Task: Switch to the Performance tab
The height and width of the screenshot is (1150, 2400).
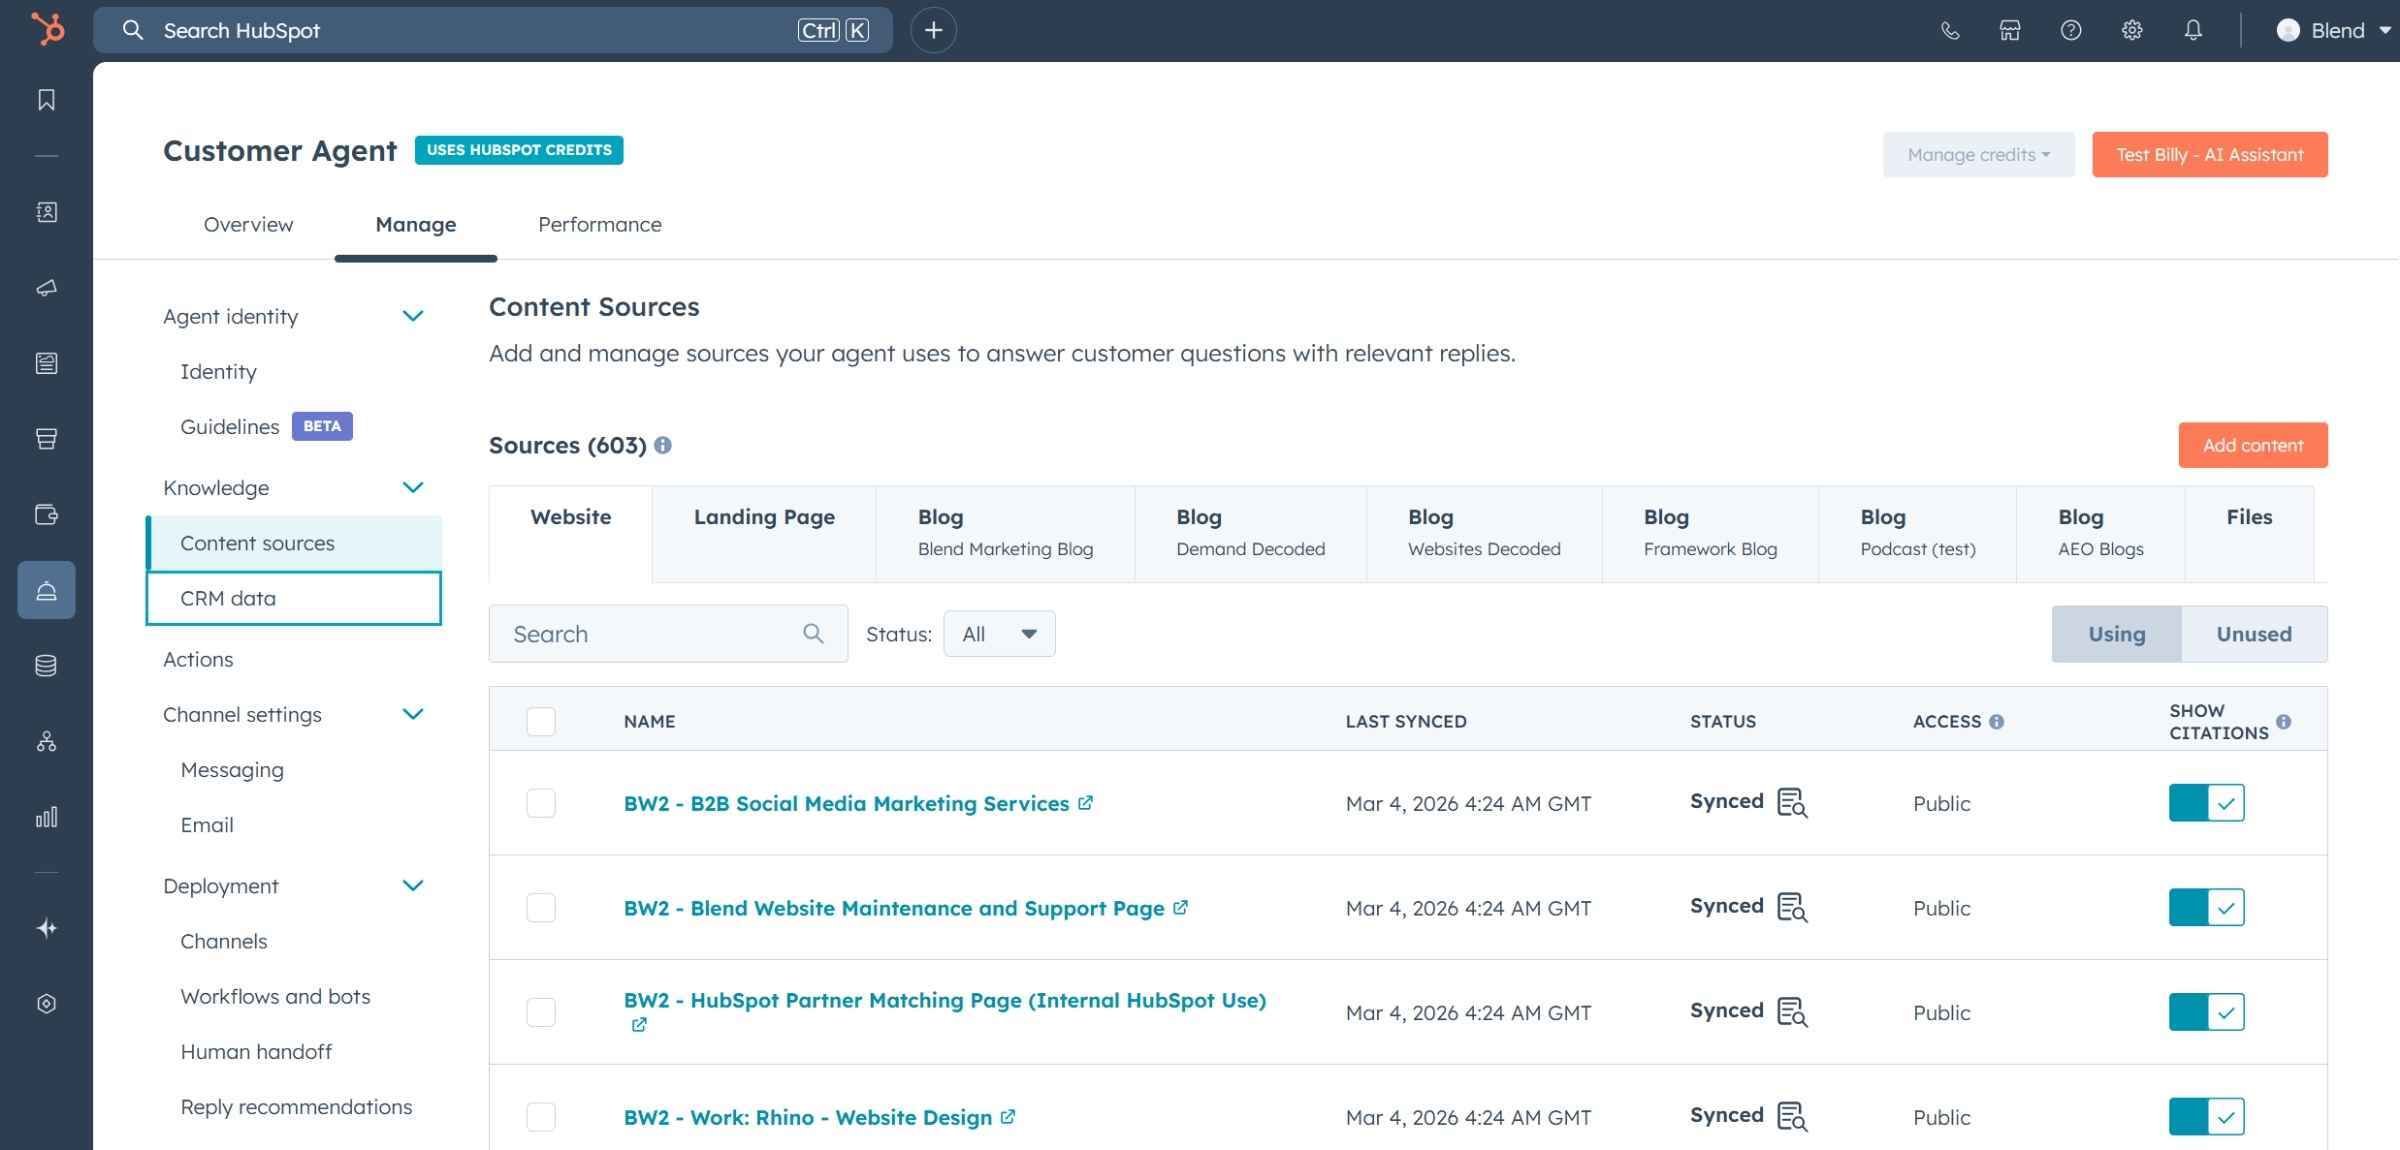Action: pos(599,225)
